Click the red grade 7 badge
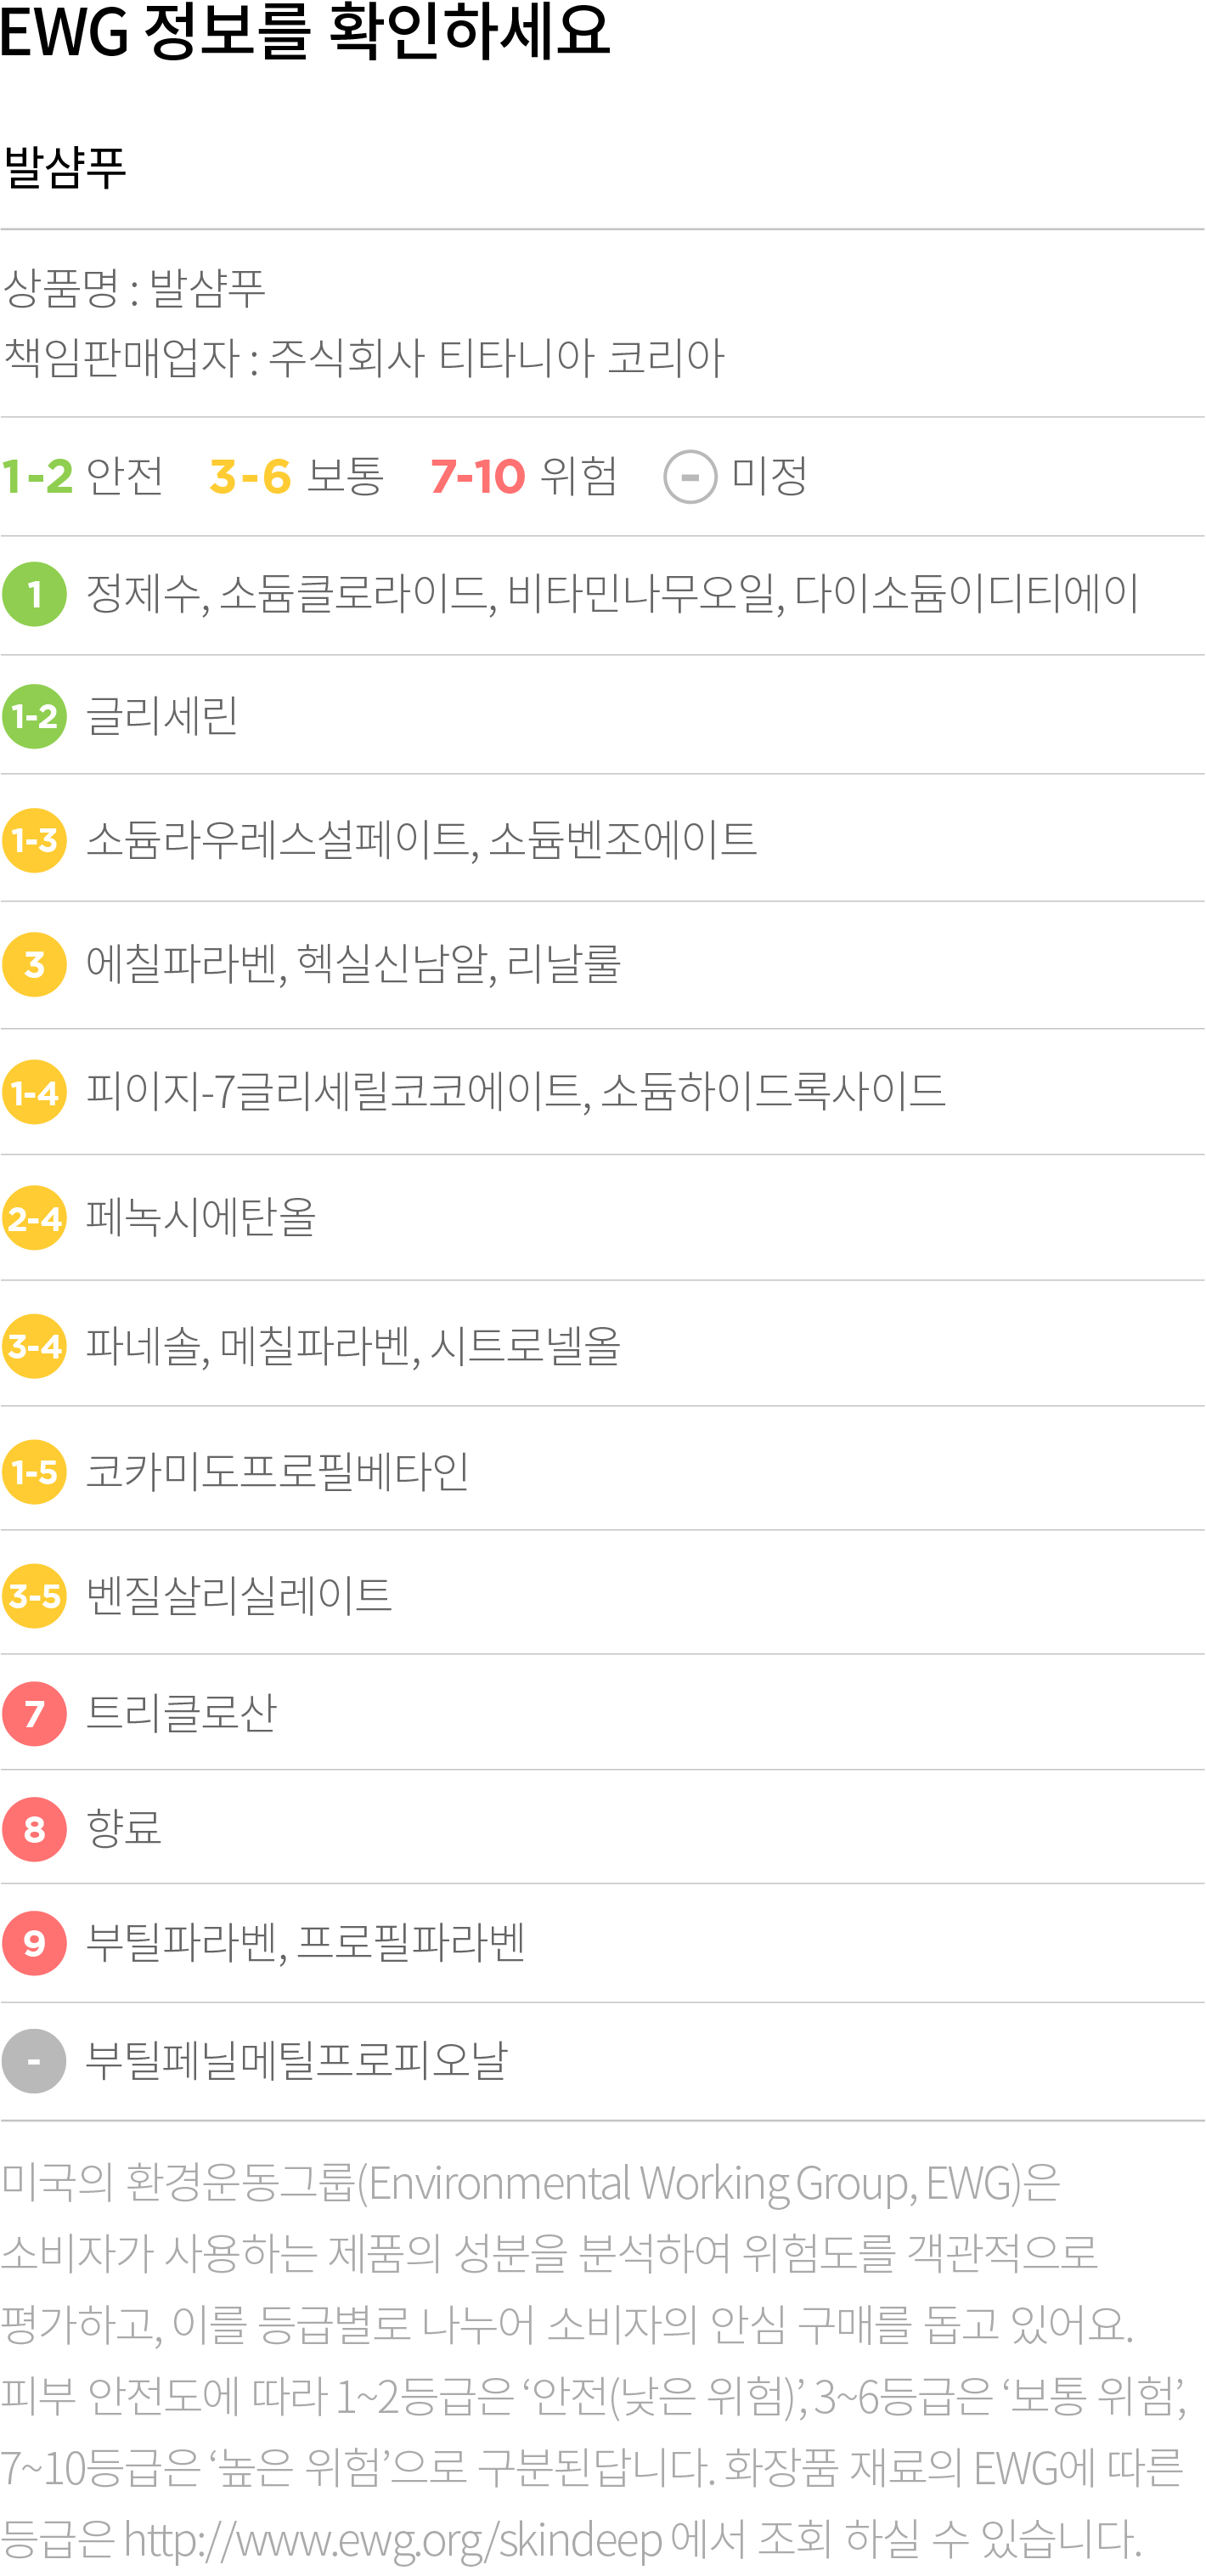The image size is (1206, 2576). point(34,1714)
